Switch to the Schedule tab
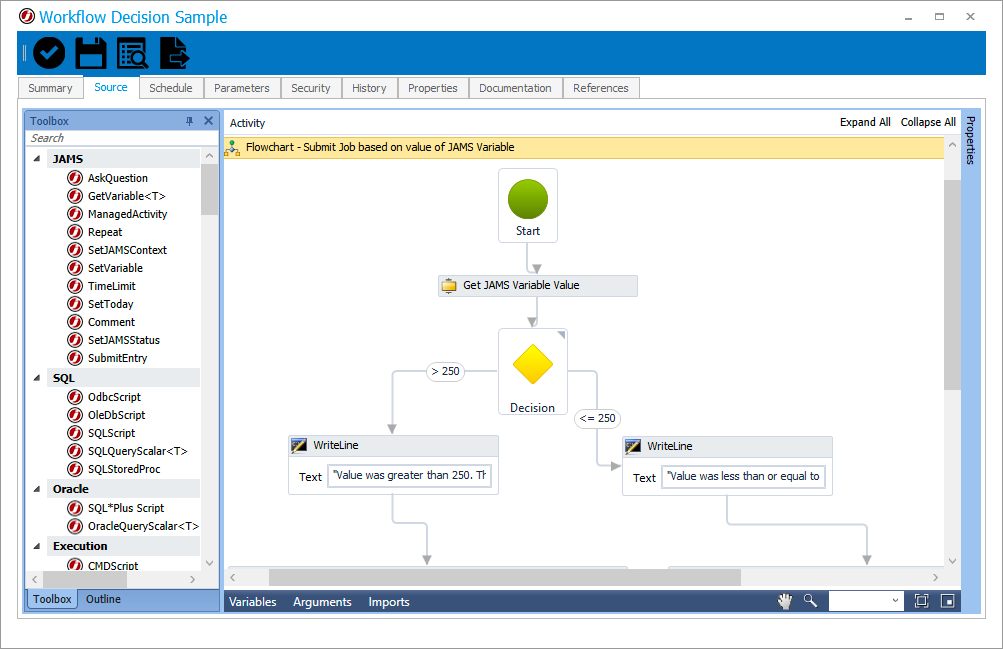Screen dimensions: 1003x649 click(x=171, y=88)
